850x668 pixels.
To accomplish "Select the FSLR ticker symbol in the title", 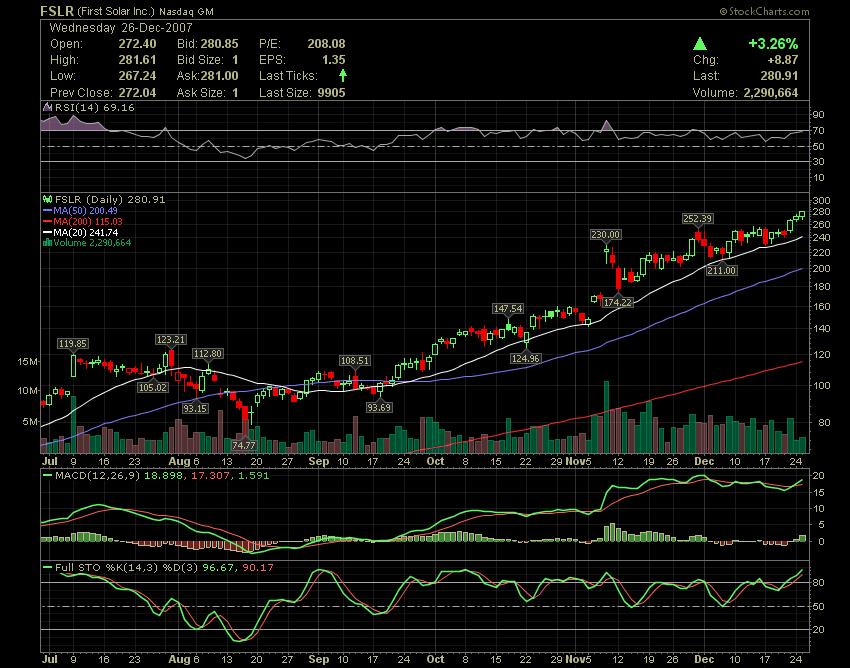I will tap(57, 11).
